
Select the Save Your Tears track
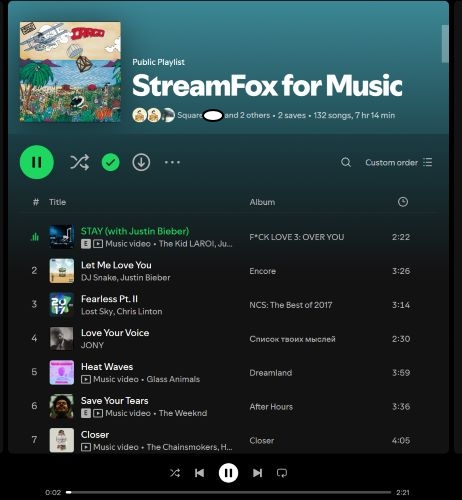click(x=115, y=401)
